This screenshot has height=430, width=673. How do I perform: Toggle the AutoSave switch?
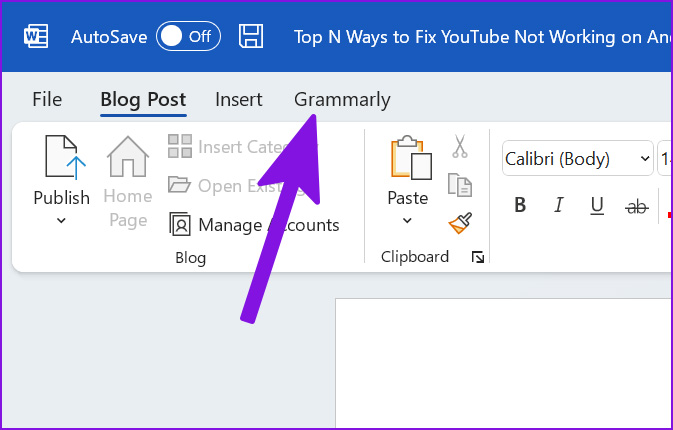coord(188,36)
